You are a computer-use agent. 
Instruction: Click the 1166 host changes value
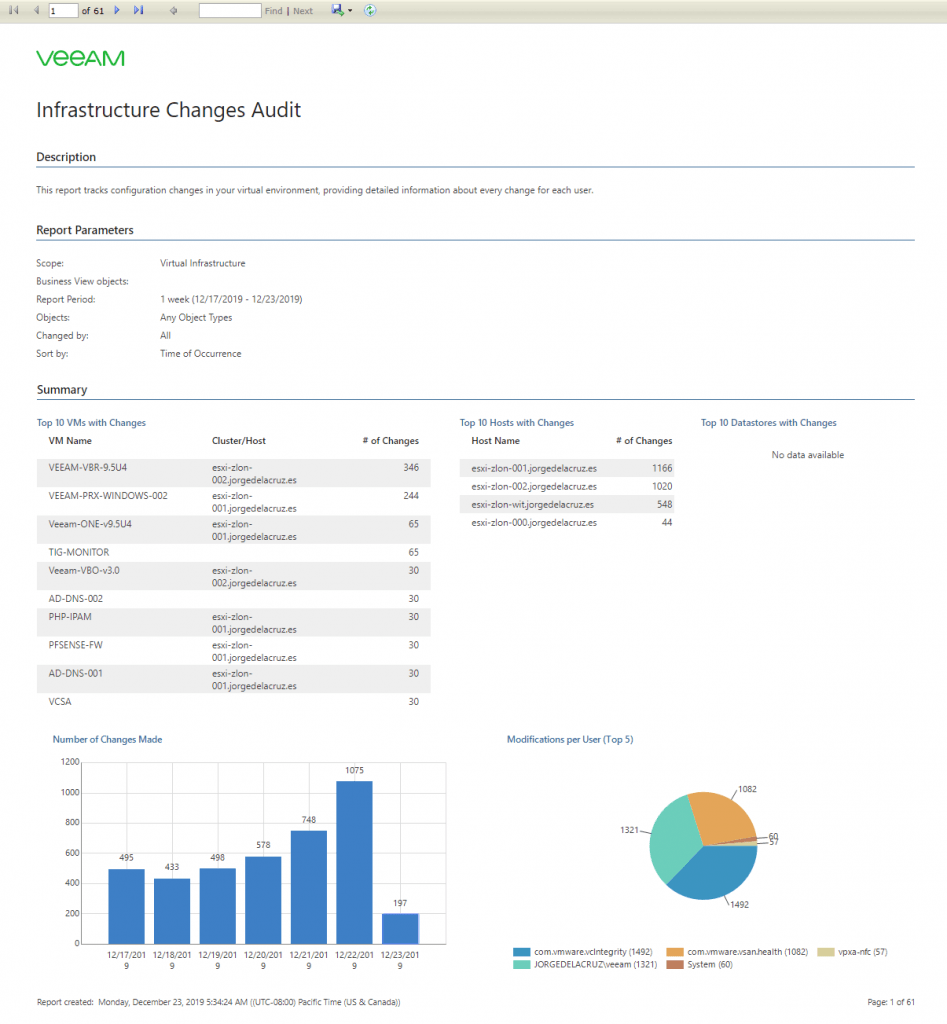[x=662, y=468]
